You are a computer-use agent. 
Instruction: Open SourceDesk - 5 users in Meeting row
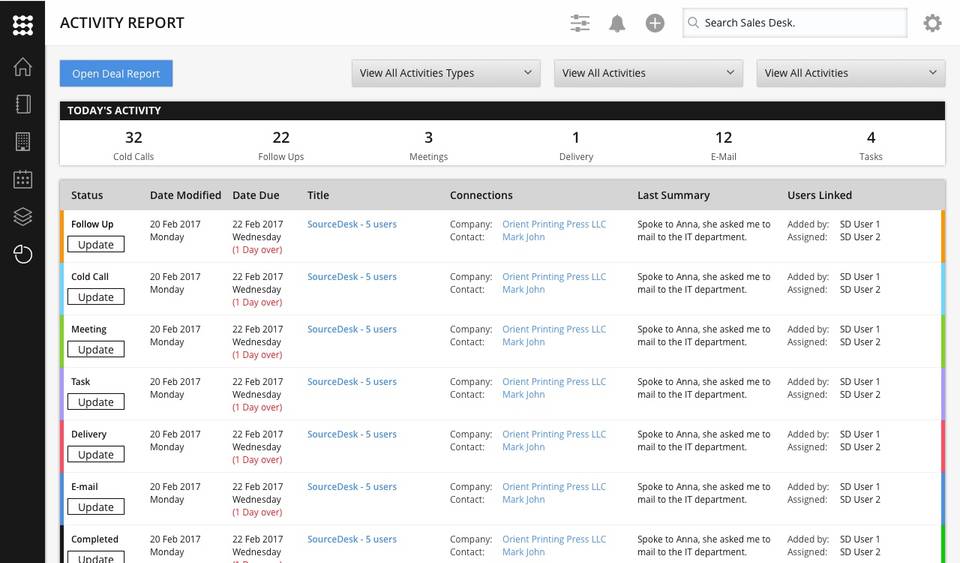[352, 329]
